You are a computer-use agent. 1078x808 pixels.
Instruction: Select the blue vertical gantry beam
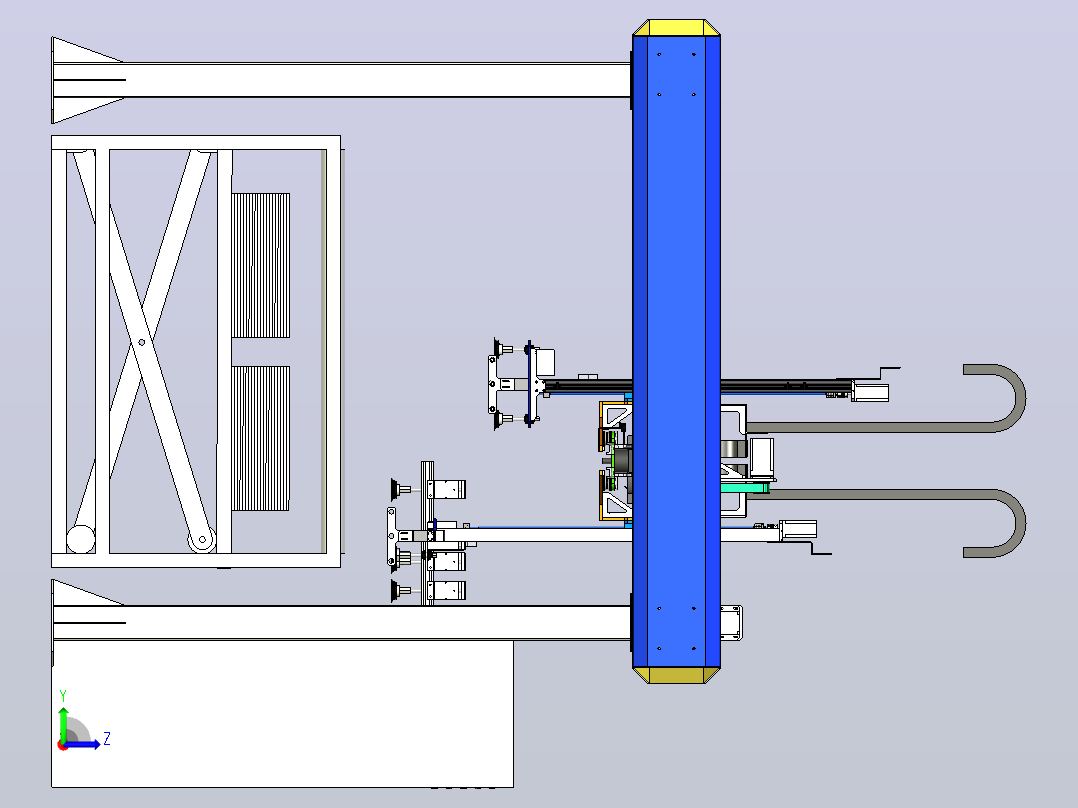click(x=676, y=351)
